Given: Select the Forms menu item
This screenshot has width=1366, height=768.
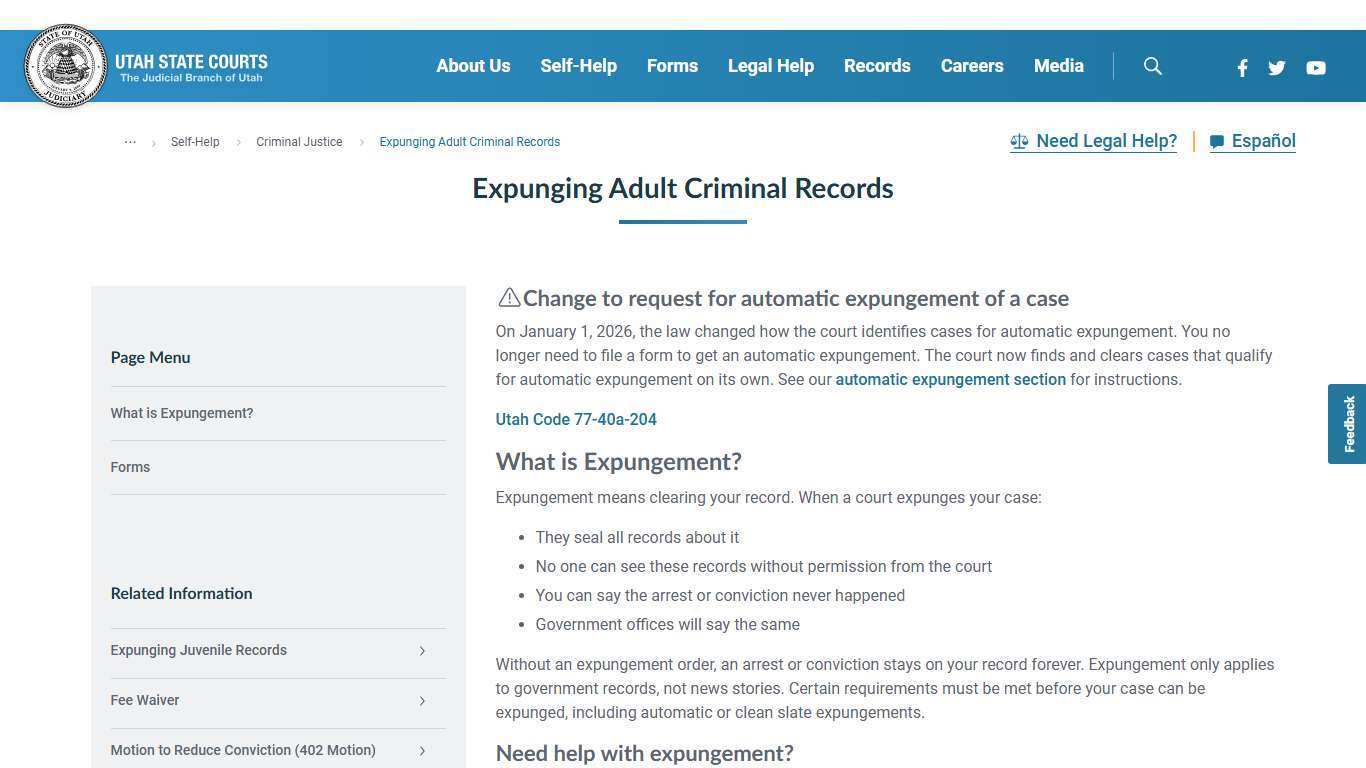Looking at the screenshot, I should 672,66.
